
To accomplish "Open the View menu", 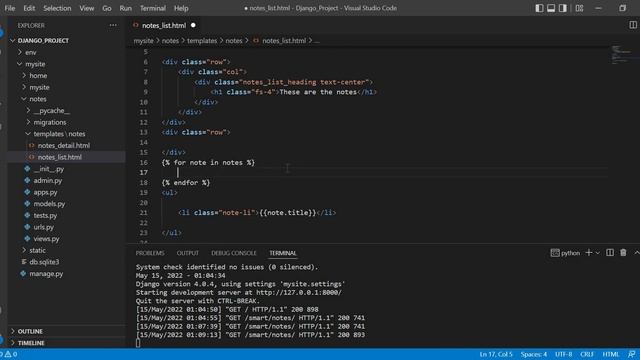I will [87, 8].
